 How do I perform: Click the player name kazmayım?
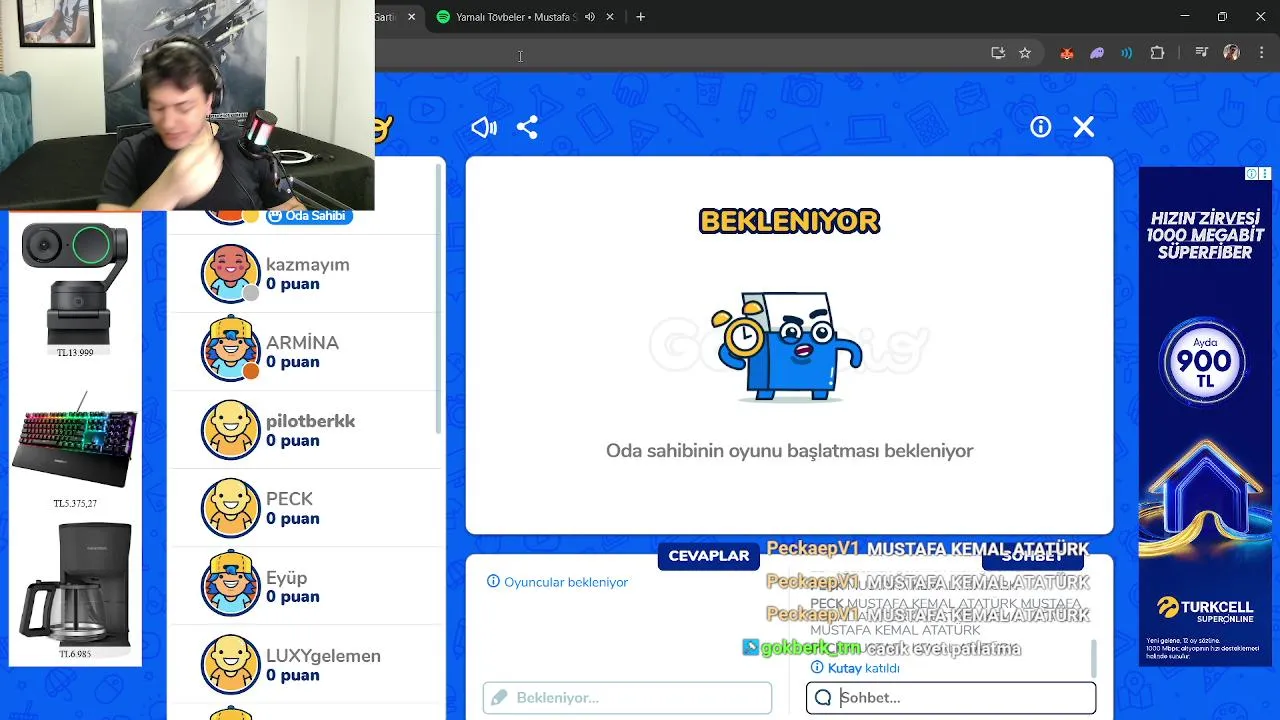coord(307,265)
